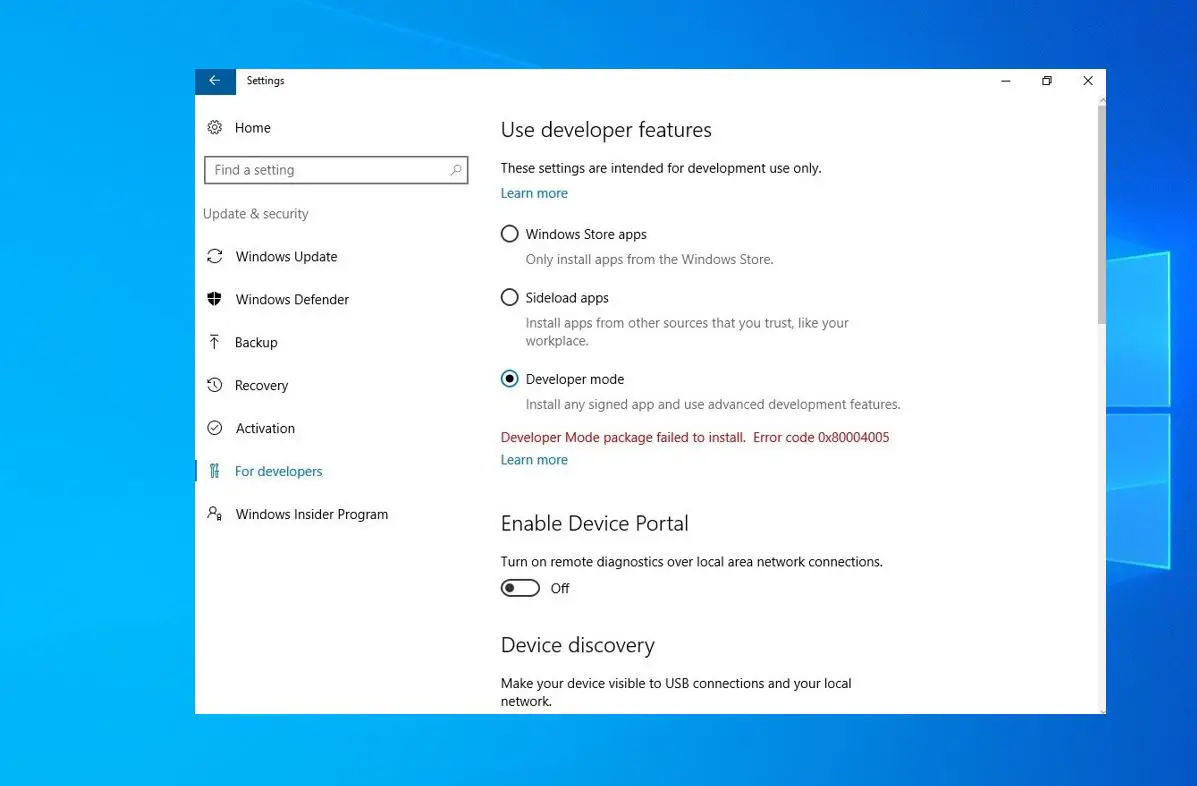Select the For developers tools icon

(x=215, y=471)
